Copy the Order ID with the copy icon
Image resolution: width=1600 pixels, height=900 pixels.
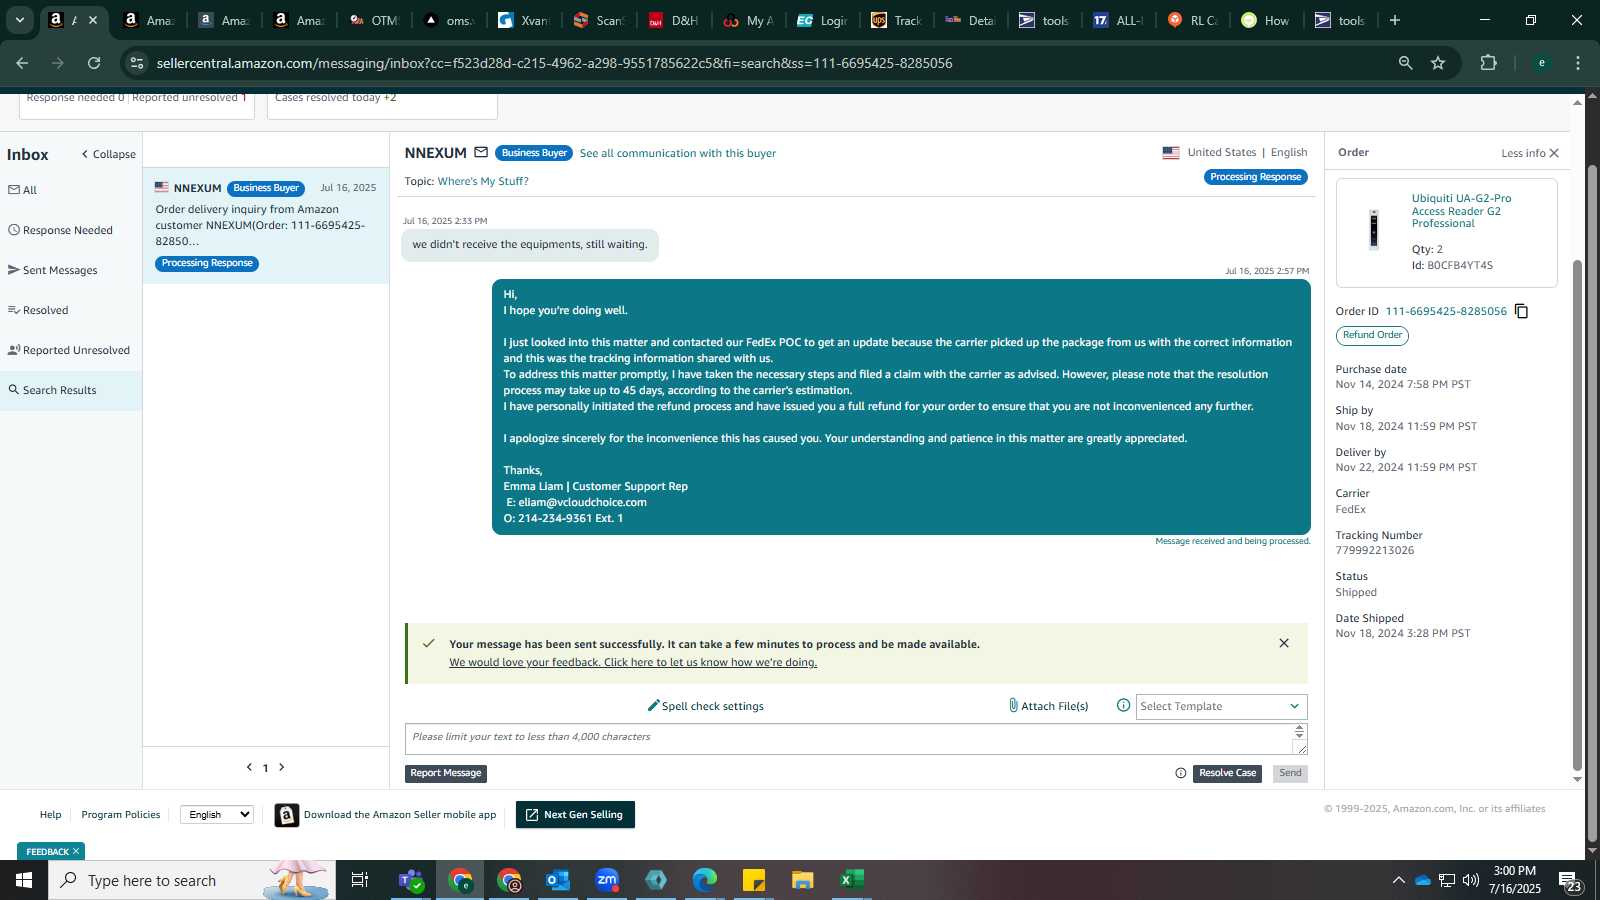point(1521,311)
